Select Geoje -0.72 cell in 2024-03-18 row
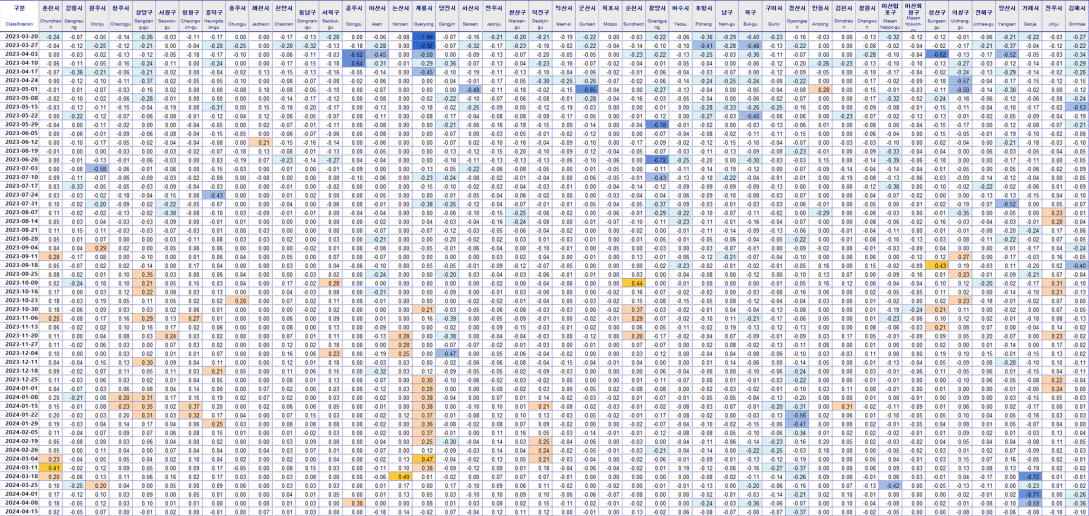Viewport: 1089px width, 516px height. [1030, 476]
